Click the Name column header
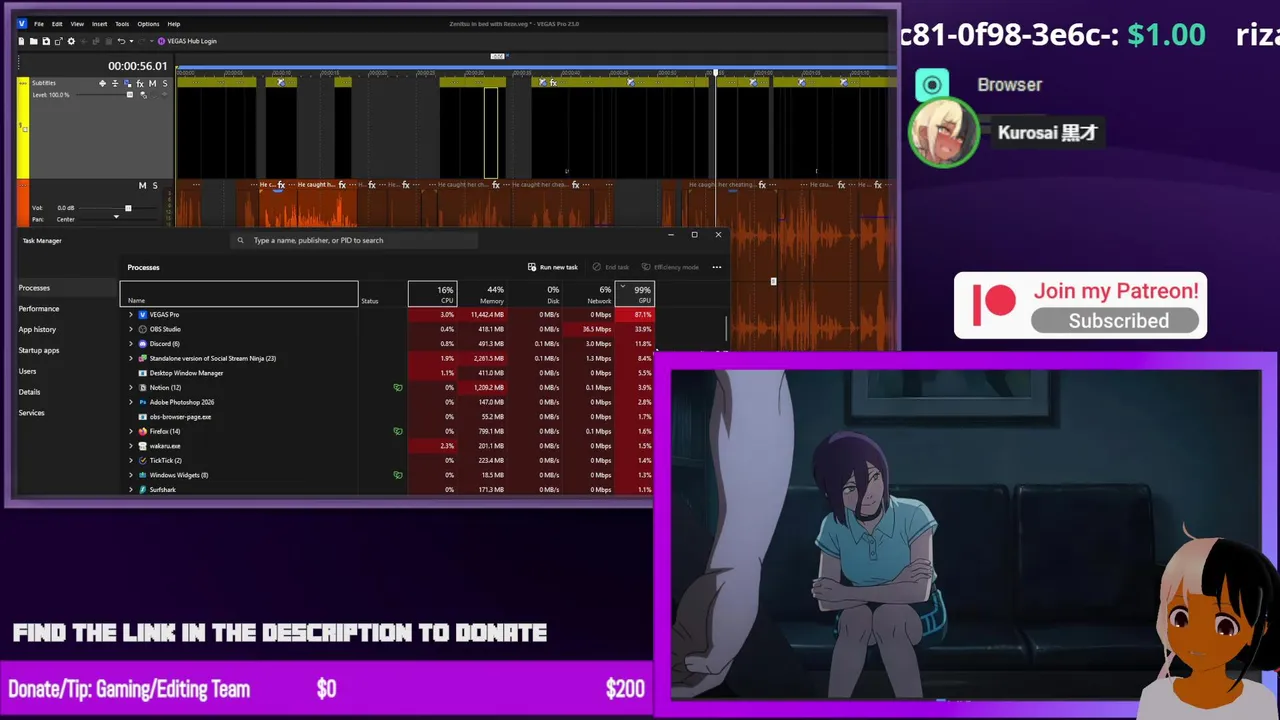Viewport: 1280px width, 720px height. click(x=239, y=294)
